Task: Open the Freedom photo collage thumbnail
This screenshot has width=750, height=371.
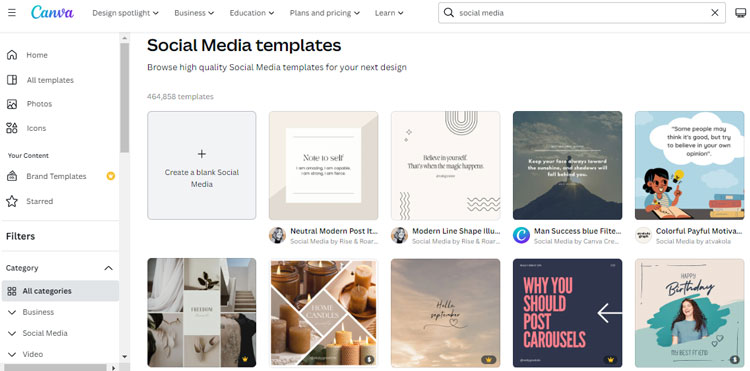Action: 202,313
